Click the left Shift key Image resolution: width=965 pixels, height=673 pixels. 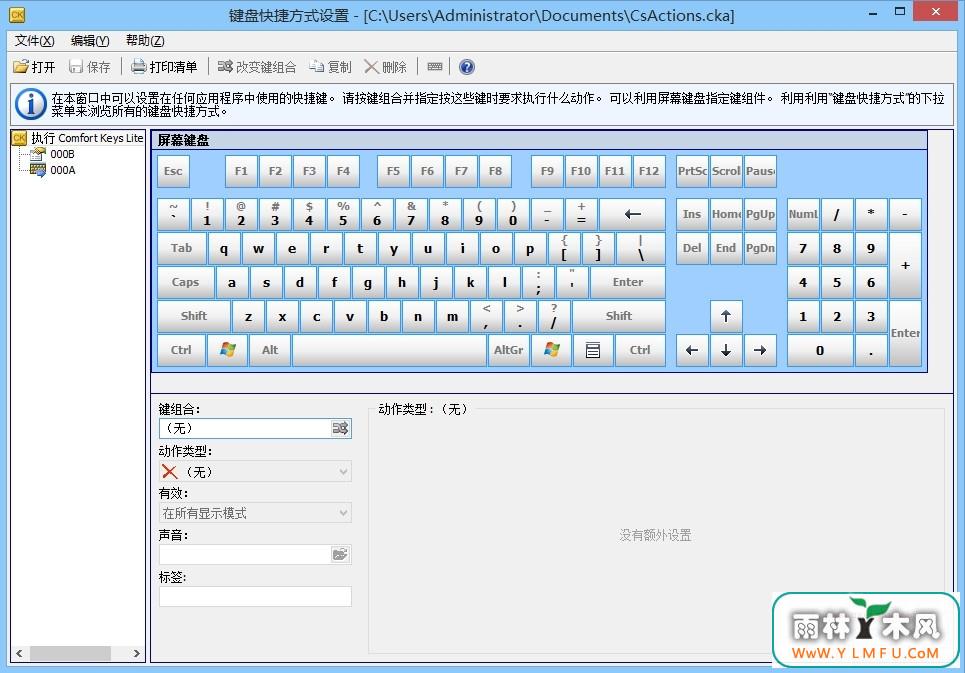coord(194,316)
